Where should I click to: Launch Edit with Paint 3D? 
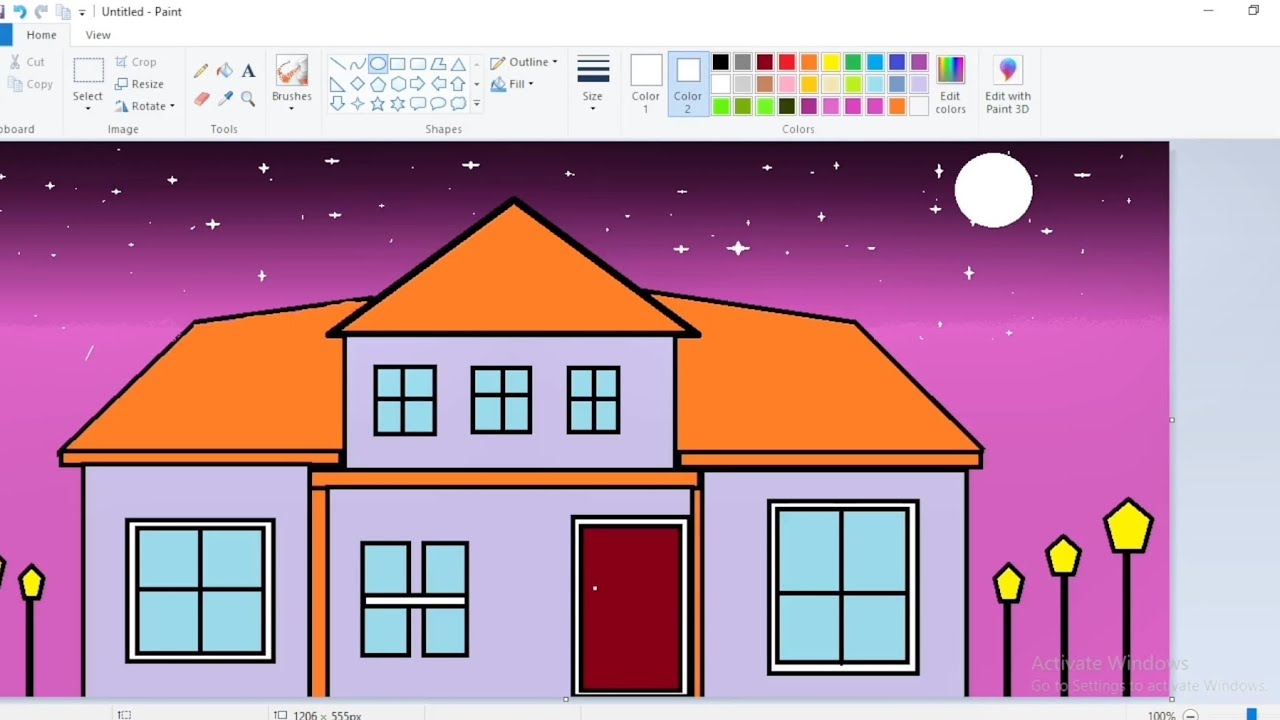tap(1008, 84)
